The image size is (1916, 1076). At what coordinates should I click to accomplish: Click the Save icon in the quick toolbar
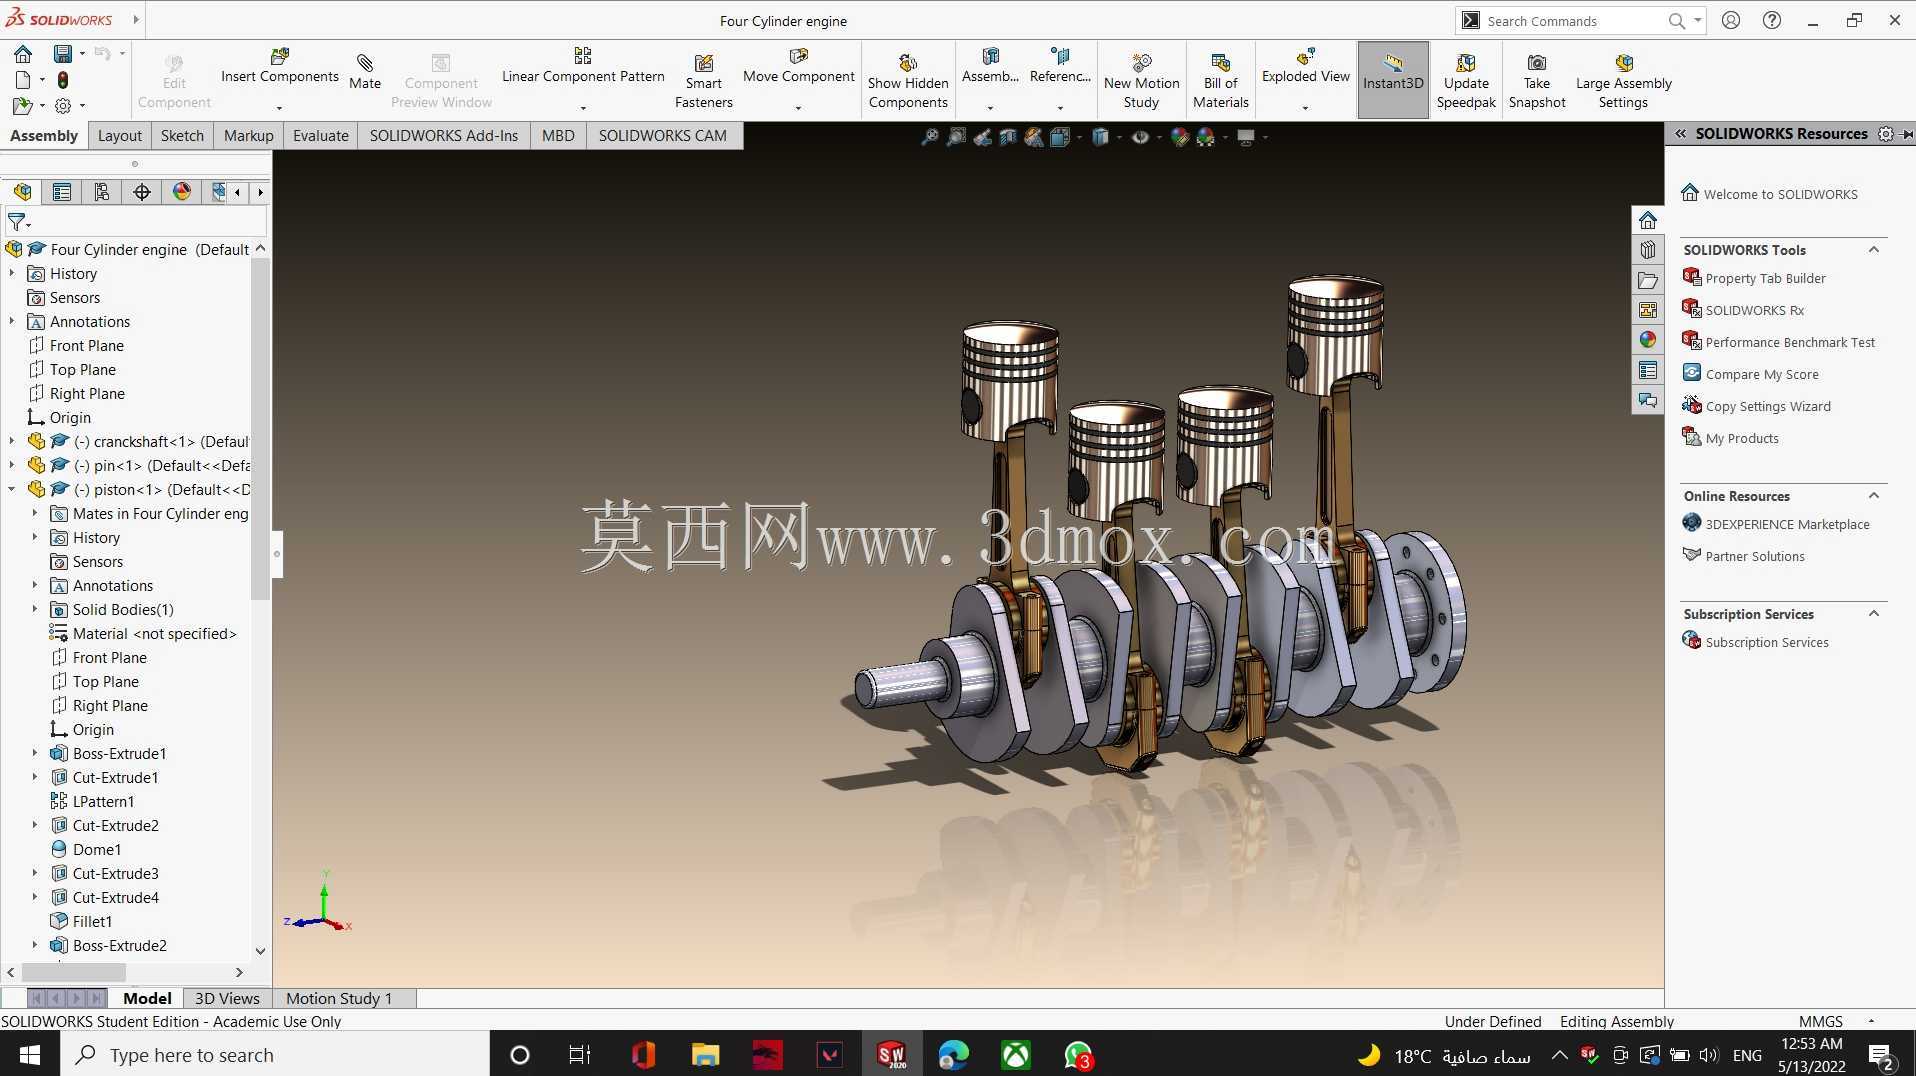pyautogui.click(x=62, y=53)
